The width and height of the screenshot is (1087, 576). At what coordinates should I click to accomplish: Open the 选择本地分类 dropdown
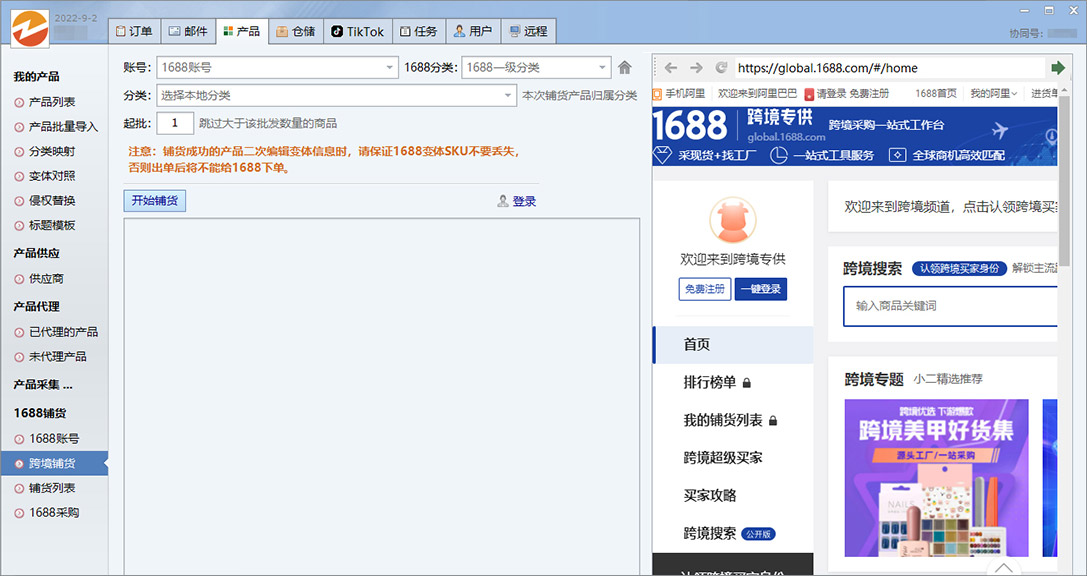pyautogui.click(x=336, y=96)
